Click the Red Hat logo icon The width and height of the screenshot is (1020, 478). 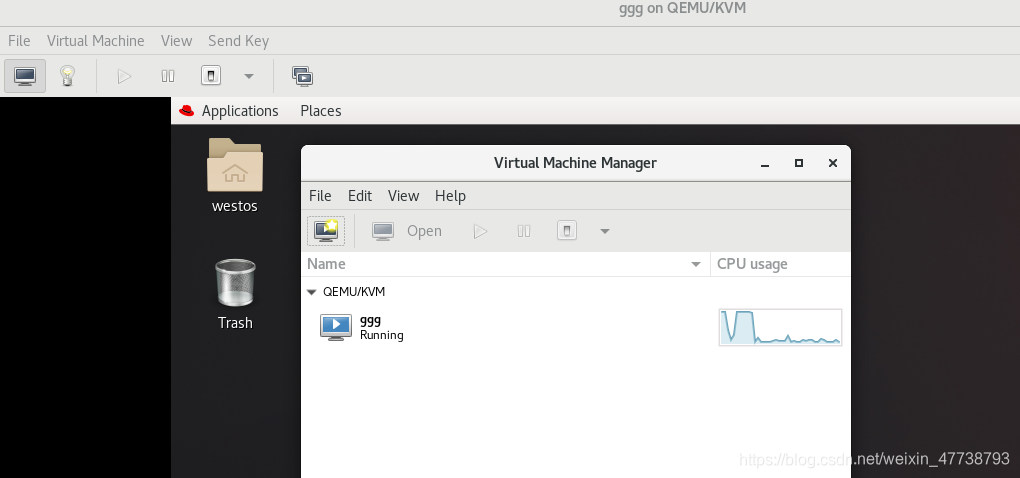(187, 111)
